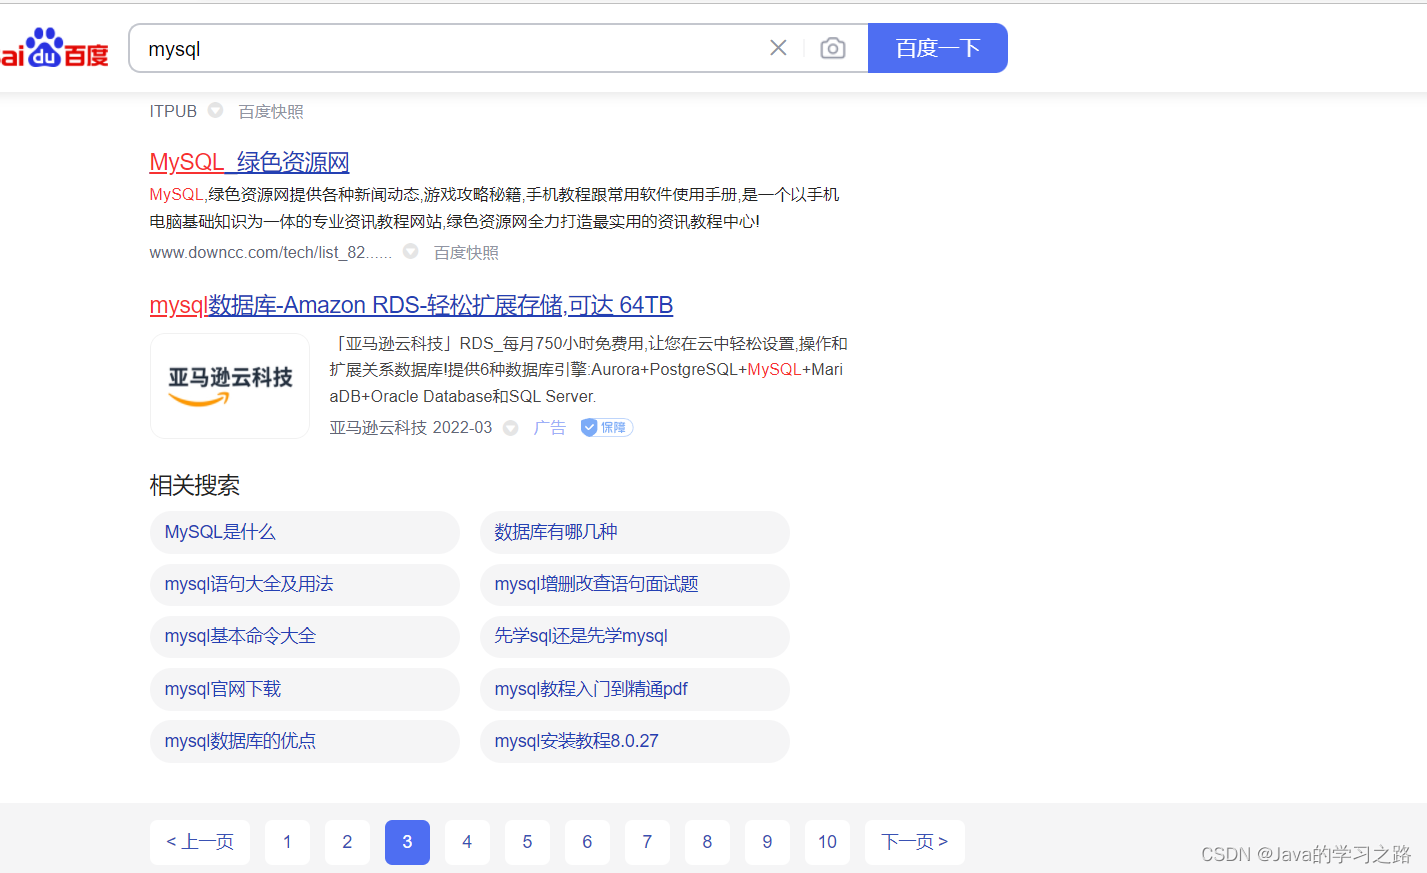Select related search 先学sql还是先学mysql
1427x873 pixels.
point(635,637)
